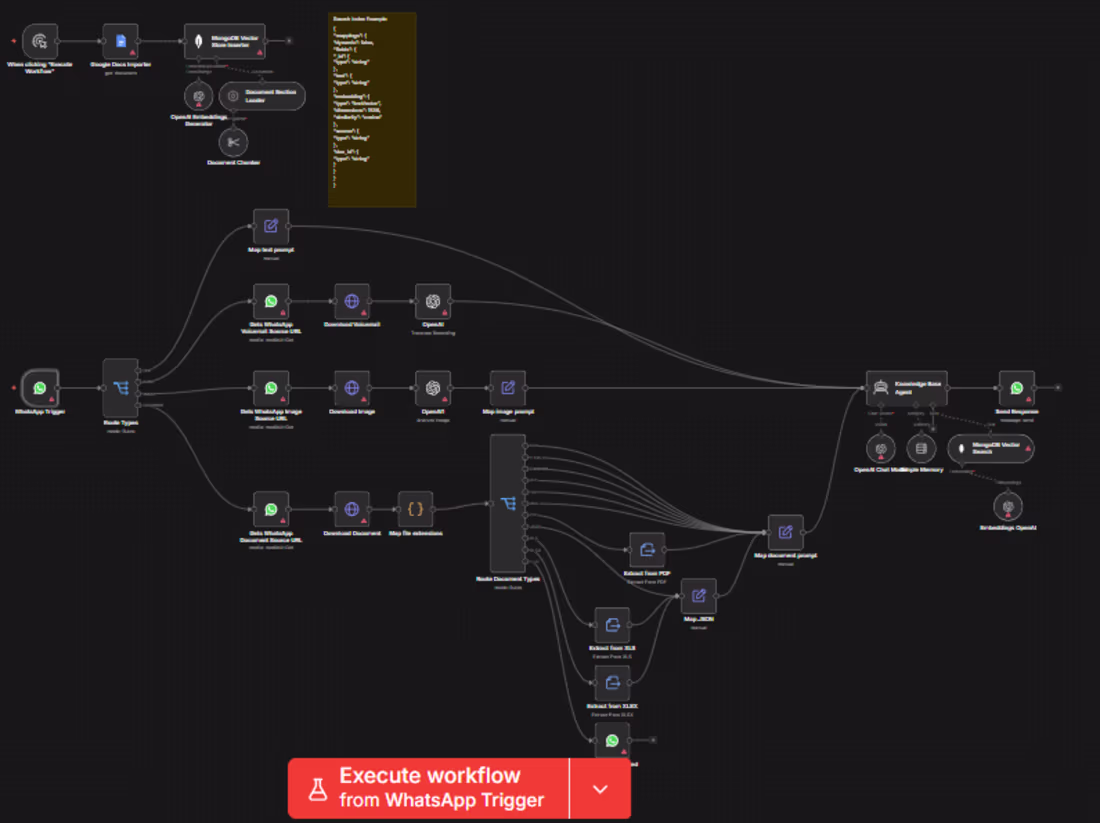Select the Route Document Types switch node
The width and height of the screenshot is (1100, 823).
[508, 503]
